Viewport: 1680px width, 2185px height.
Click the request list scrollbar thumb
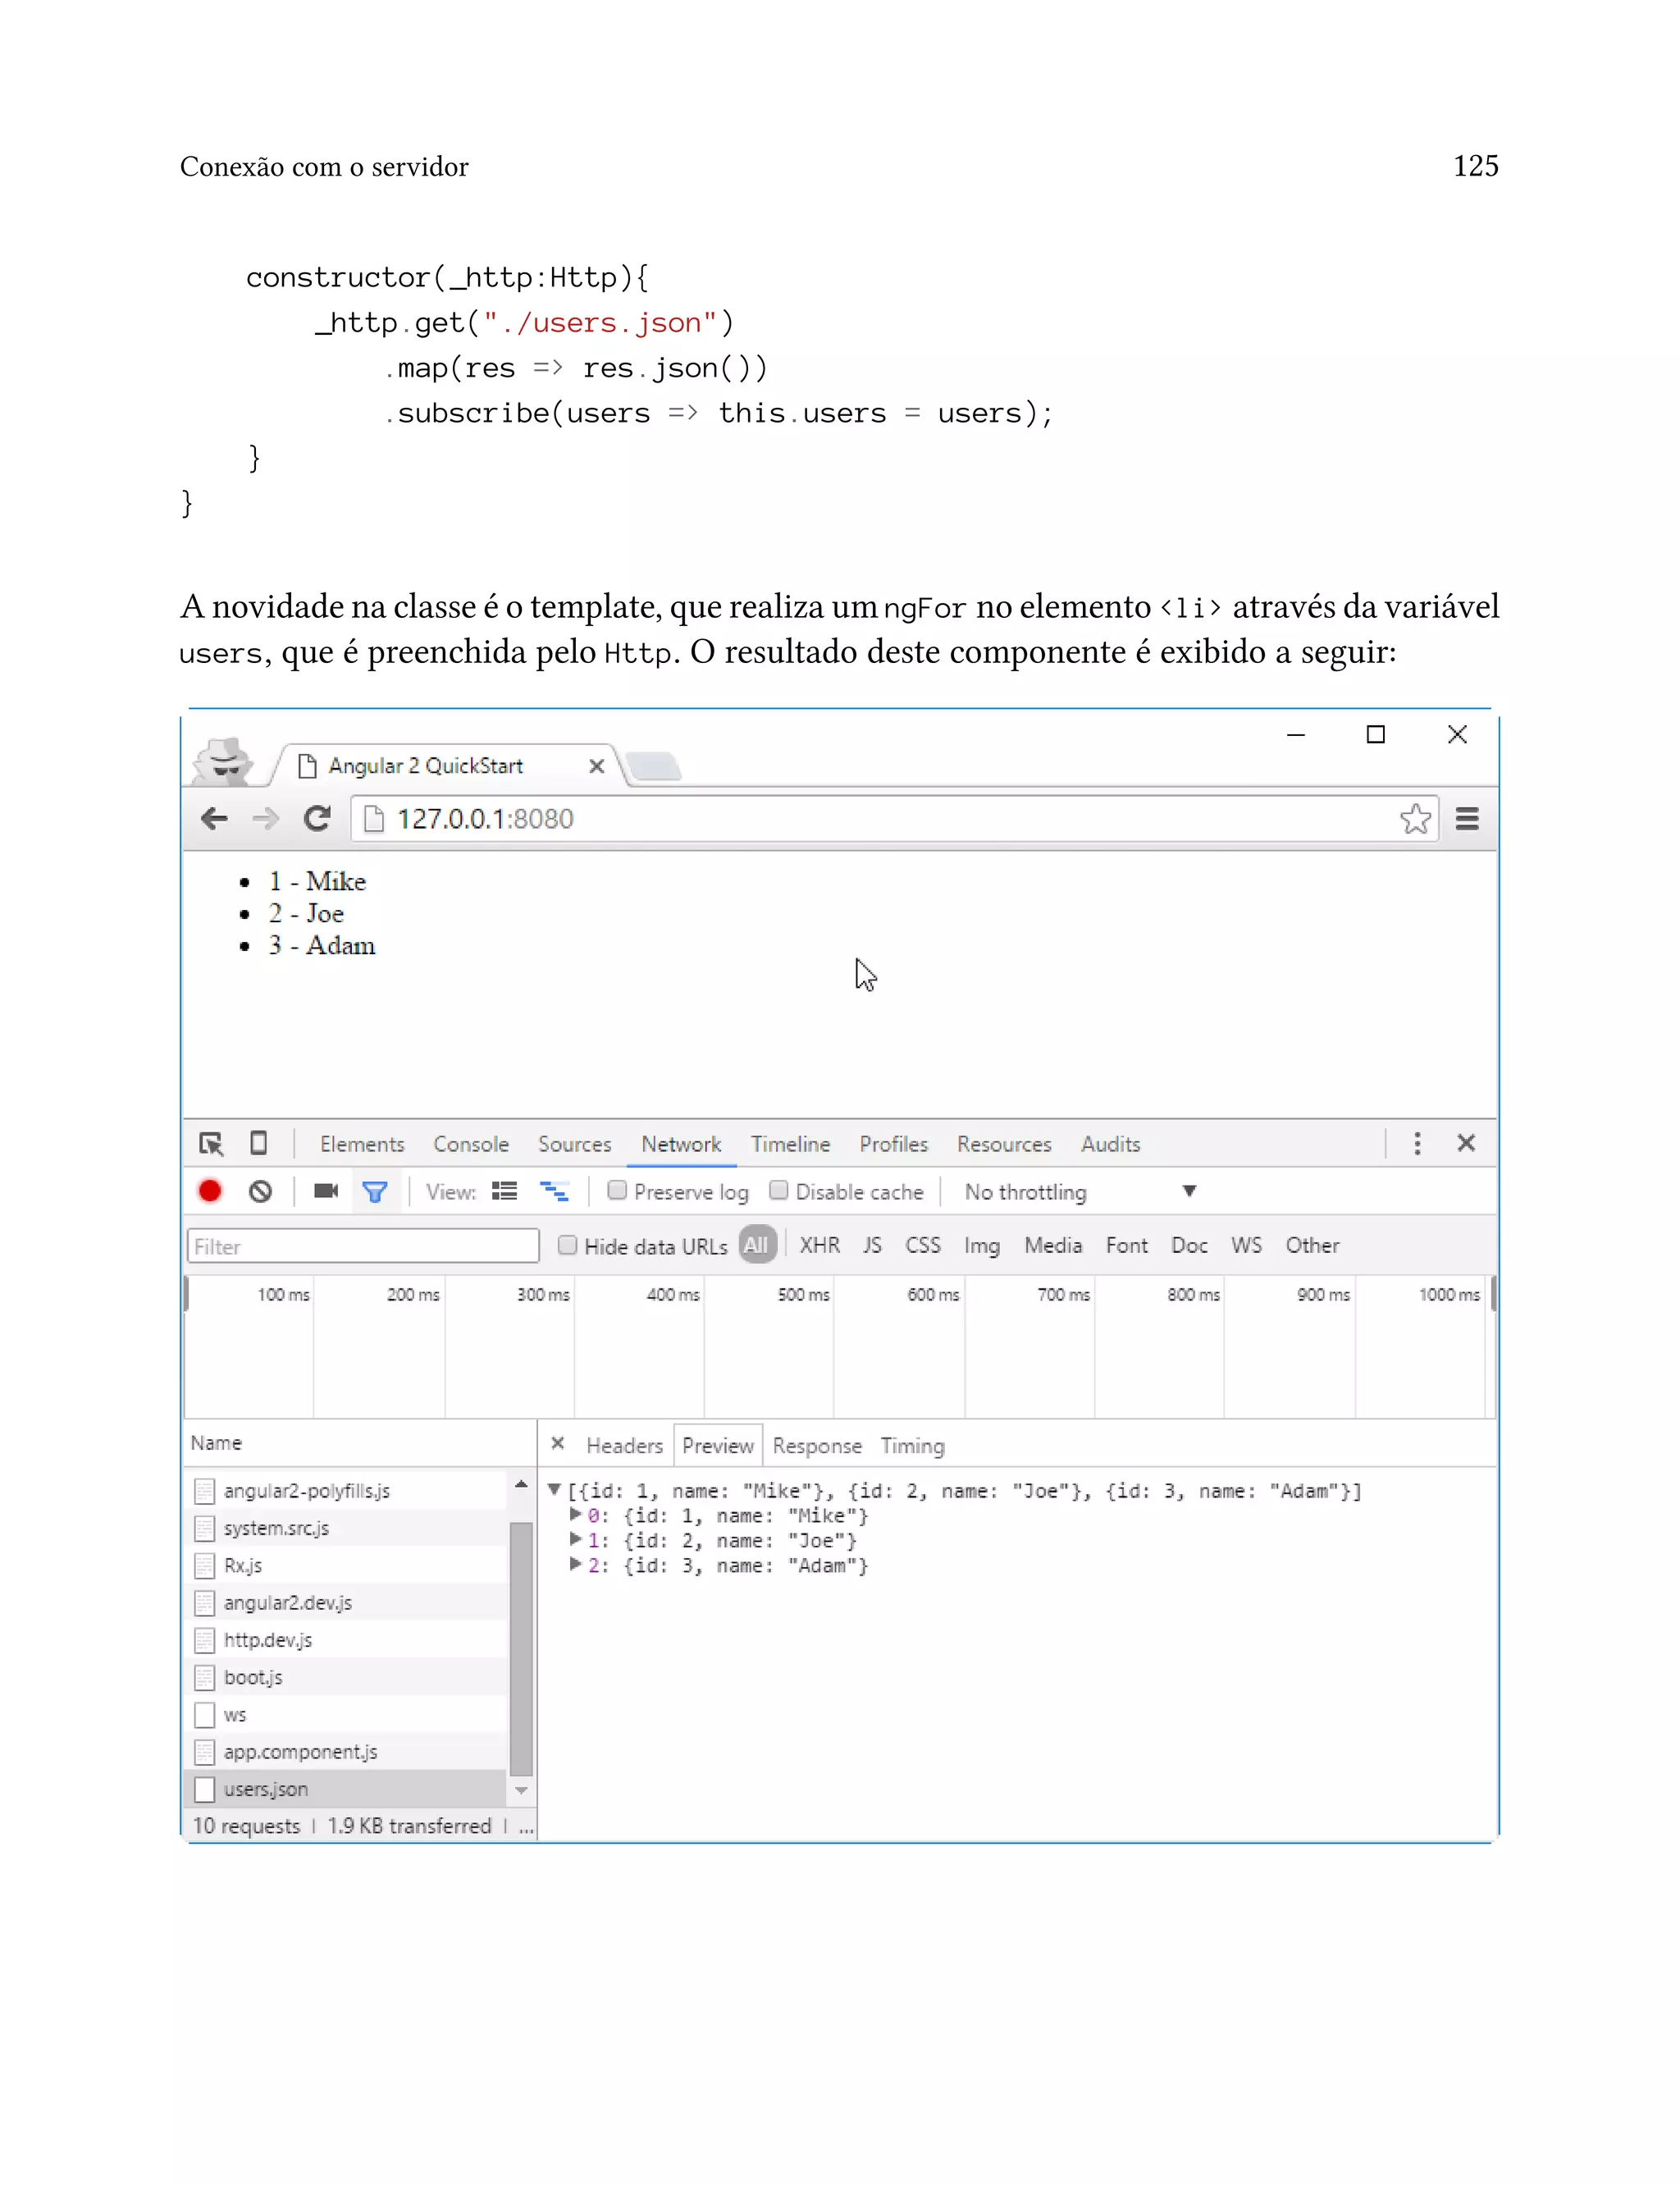pyautogui.click(x=521, y=1648)
